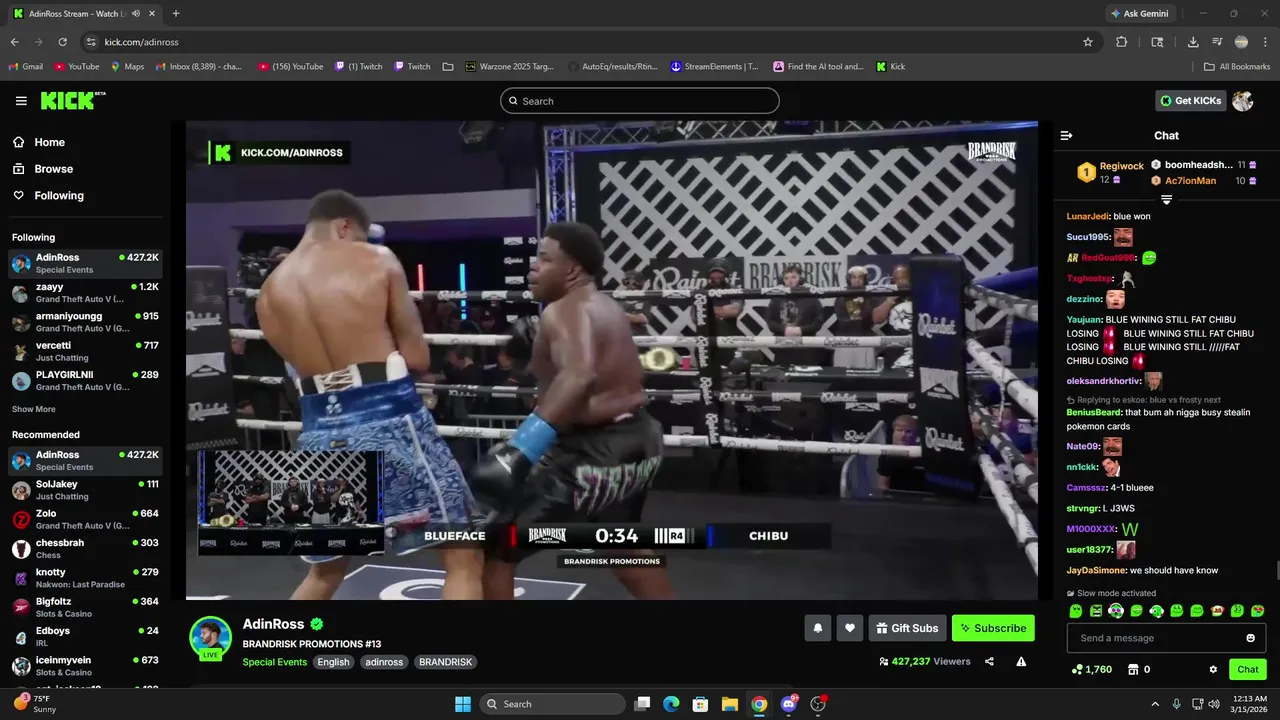Open the Kick bookmark in bookmarks bar
The height and width of the screenshot is (720, 1280).
click(891, 67)
